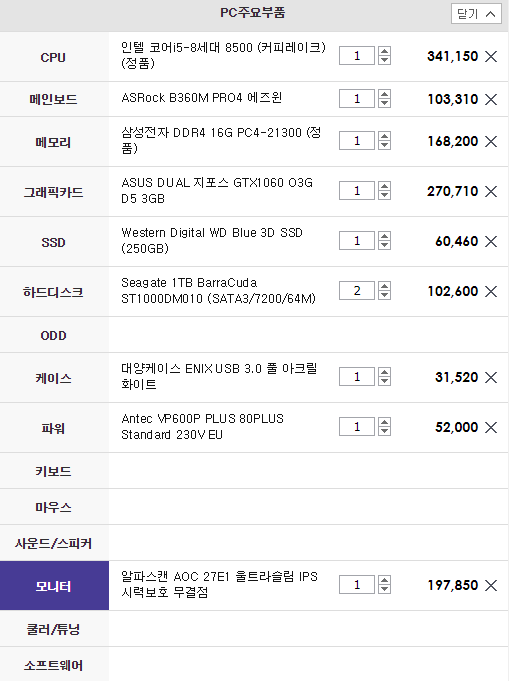The width and height of the screenshot is (509, 681).
Task: Delete the ASRock B360M mainboard entry
Action: coord(491,99)
